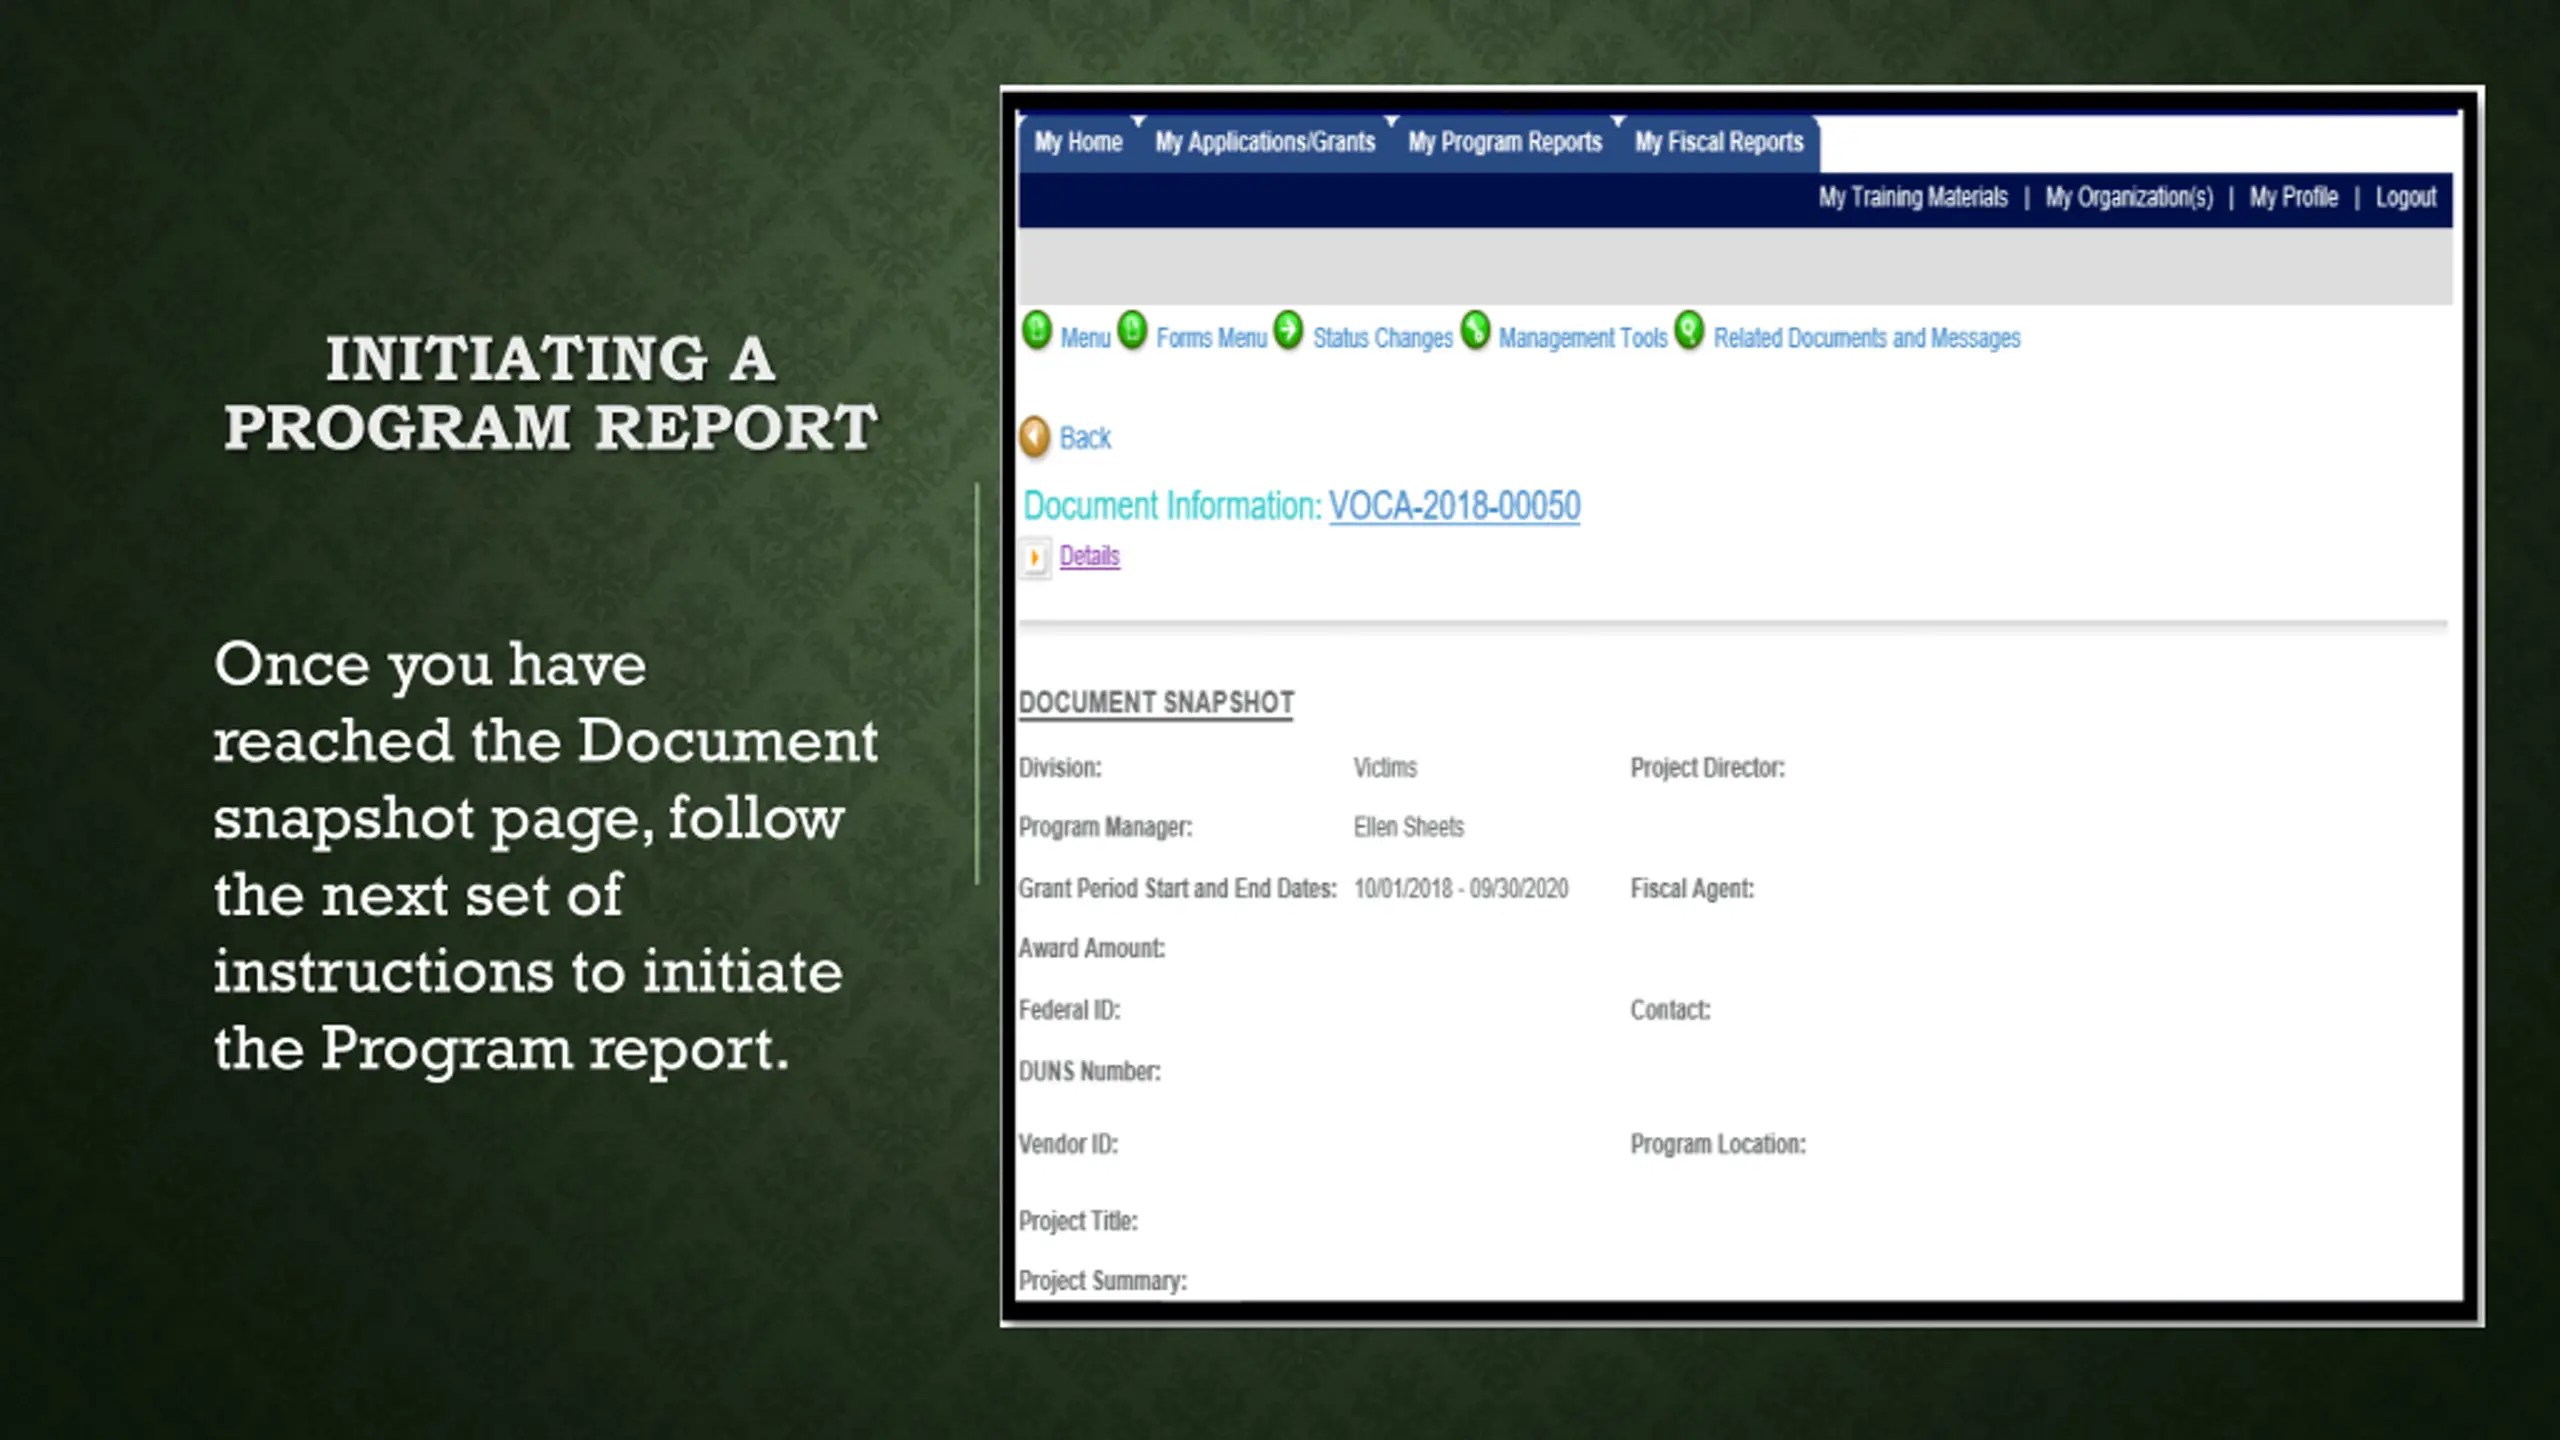The image size is (2560, 1440).
Task: Open the VOCA-2018-00050 document link
Action: pyautogui.click(x=1454, y=506)
